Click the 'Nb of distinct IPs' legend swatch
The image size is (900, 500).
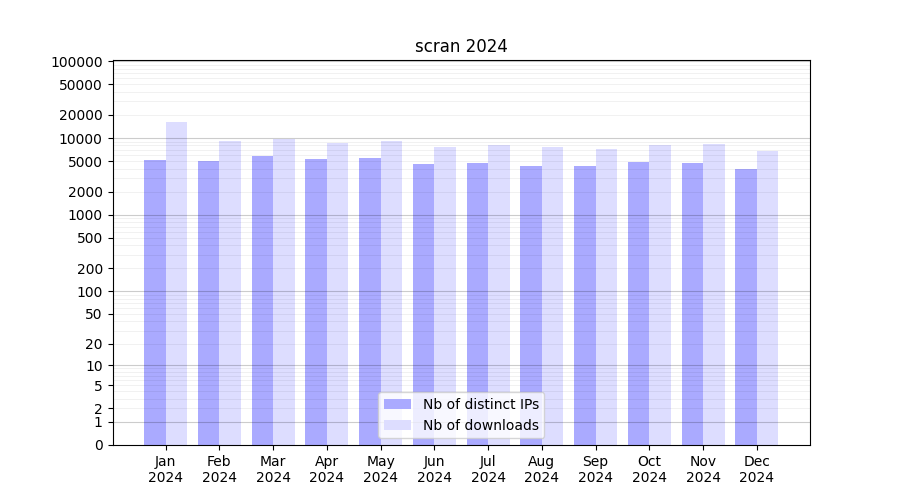pyautogui.click(x=398, y=404)
